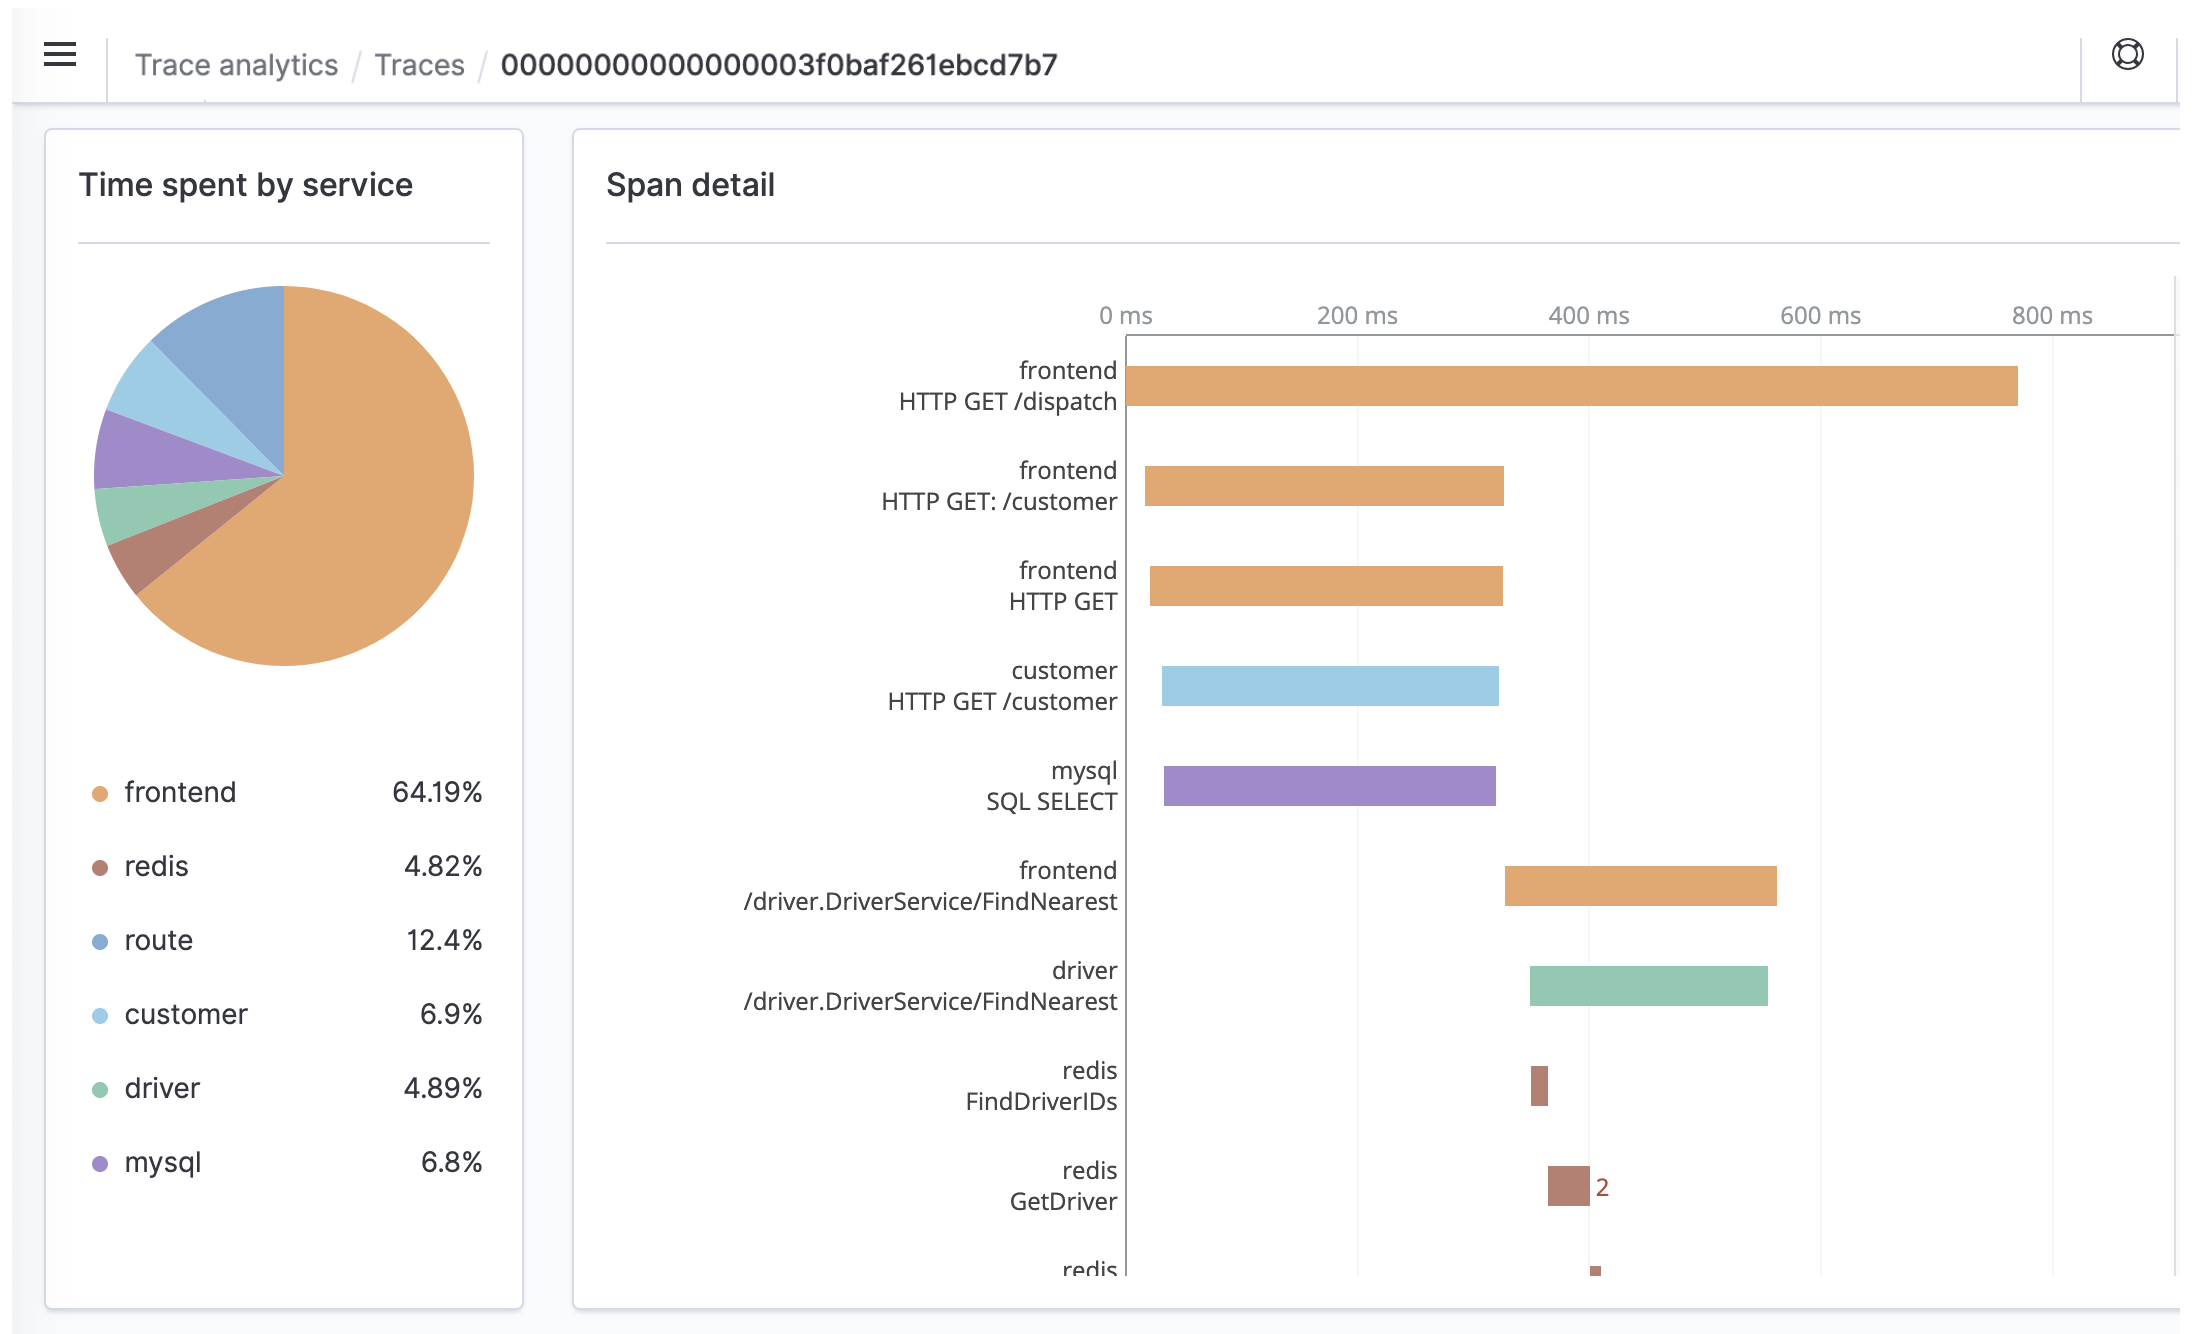2208x1334 pixels.
Task: Toggle driver service in the legend
Action: (x=160, y=1088)
